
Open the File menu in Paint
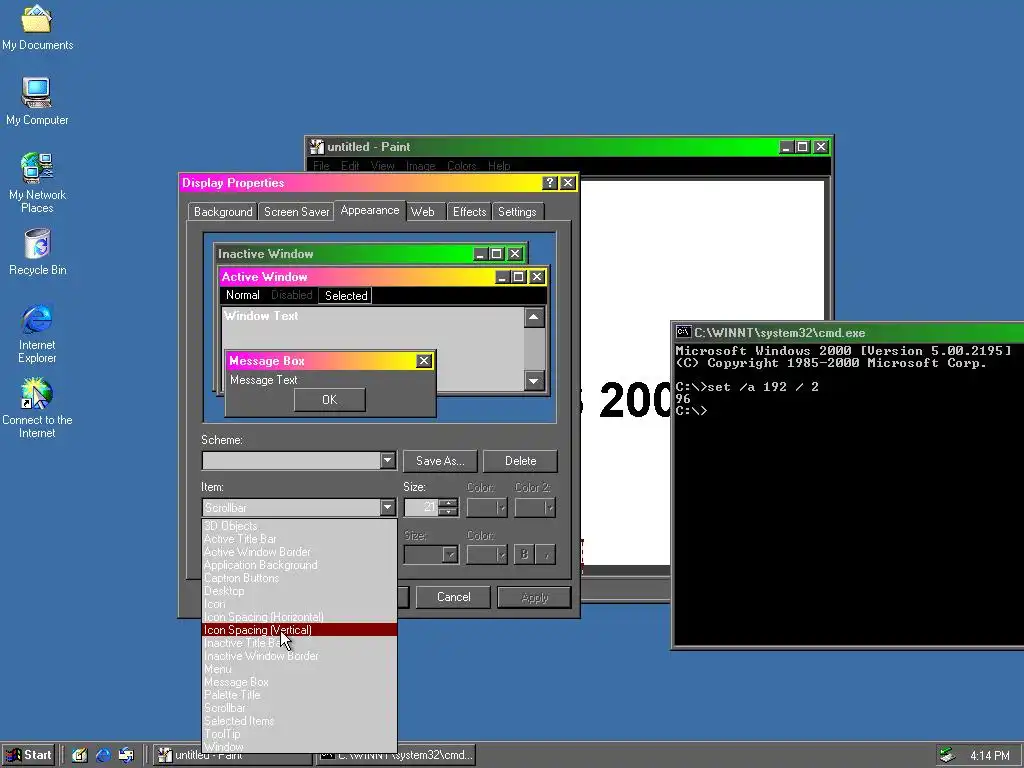pyautogui.click(x=321, y=166)
